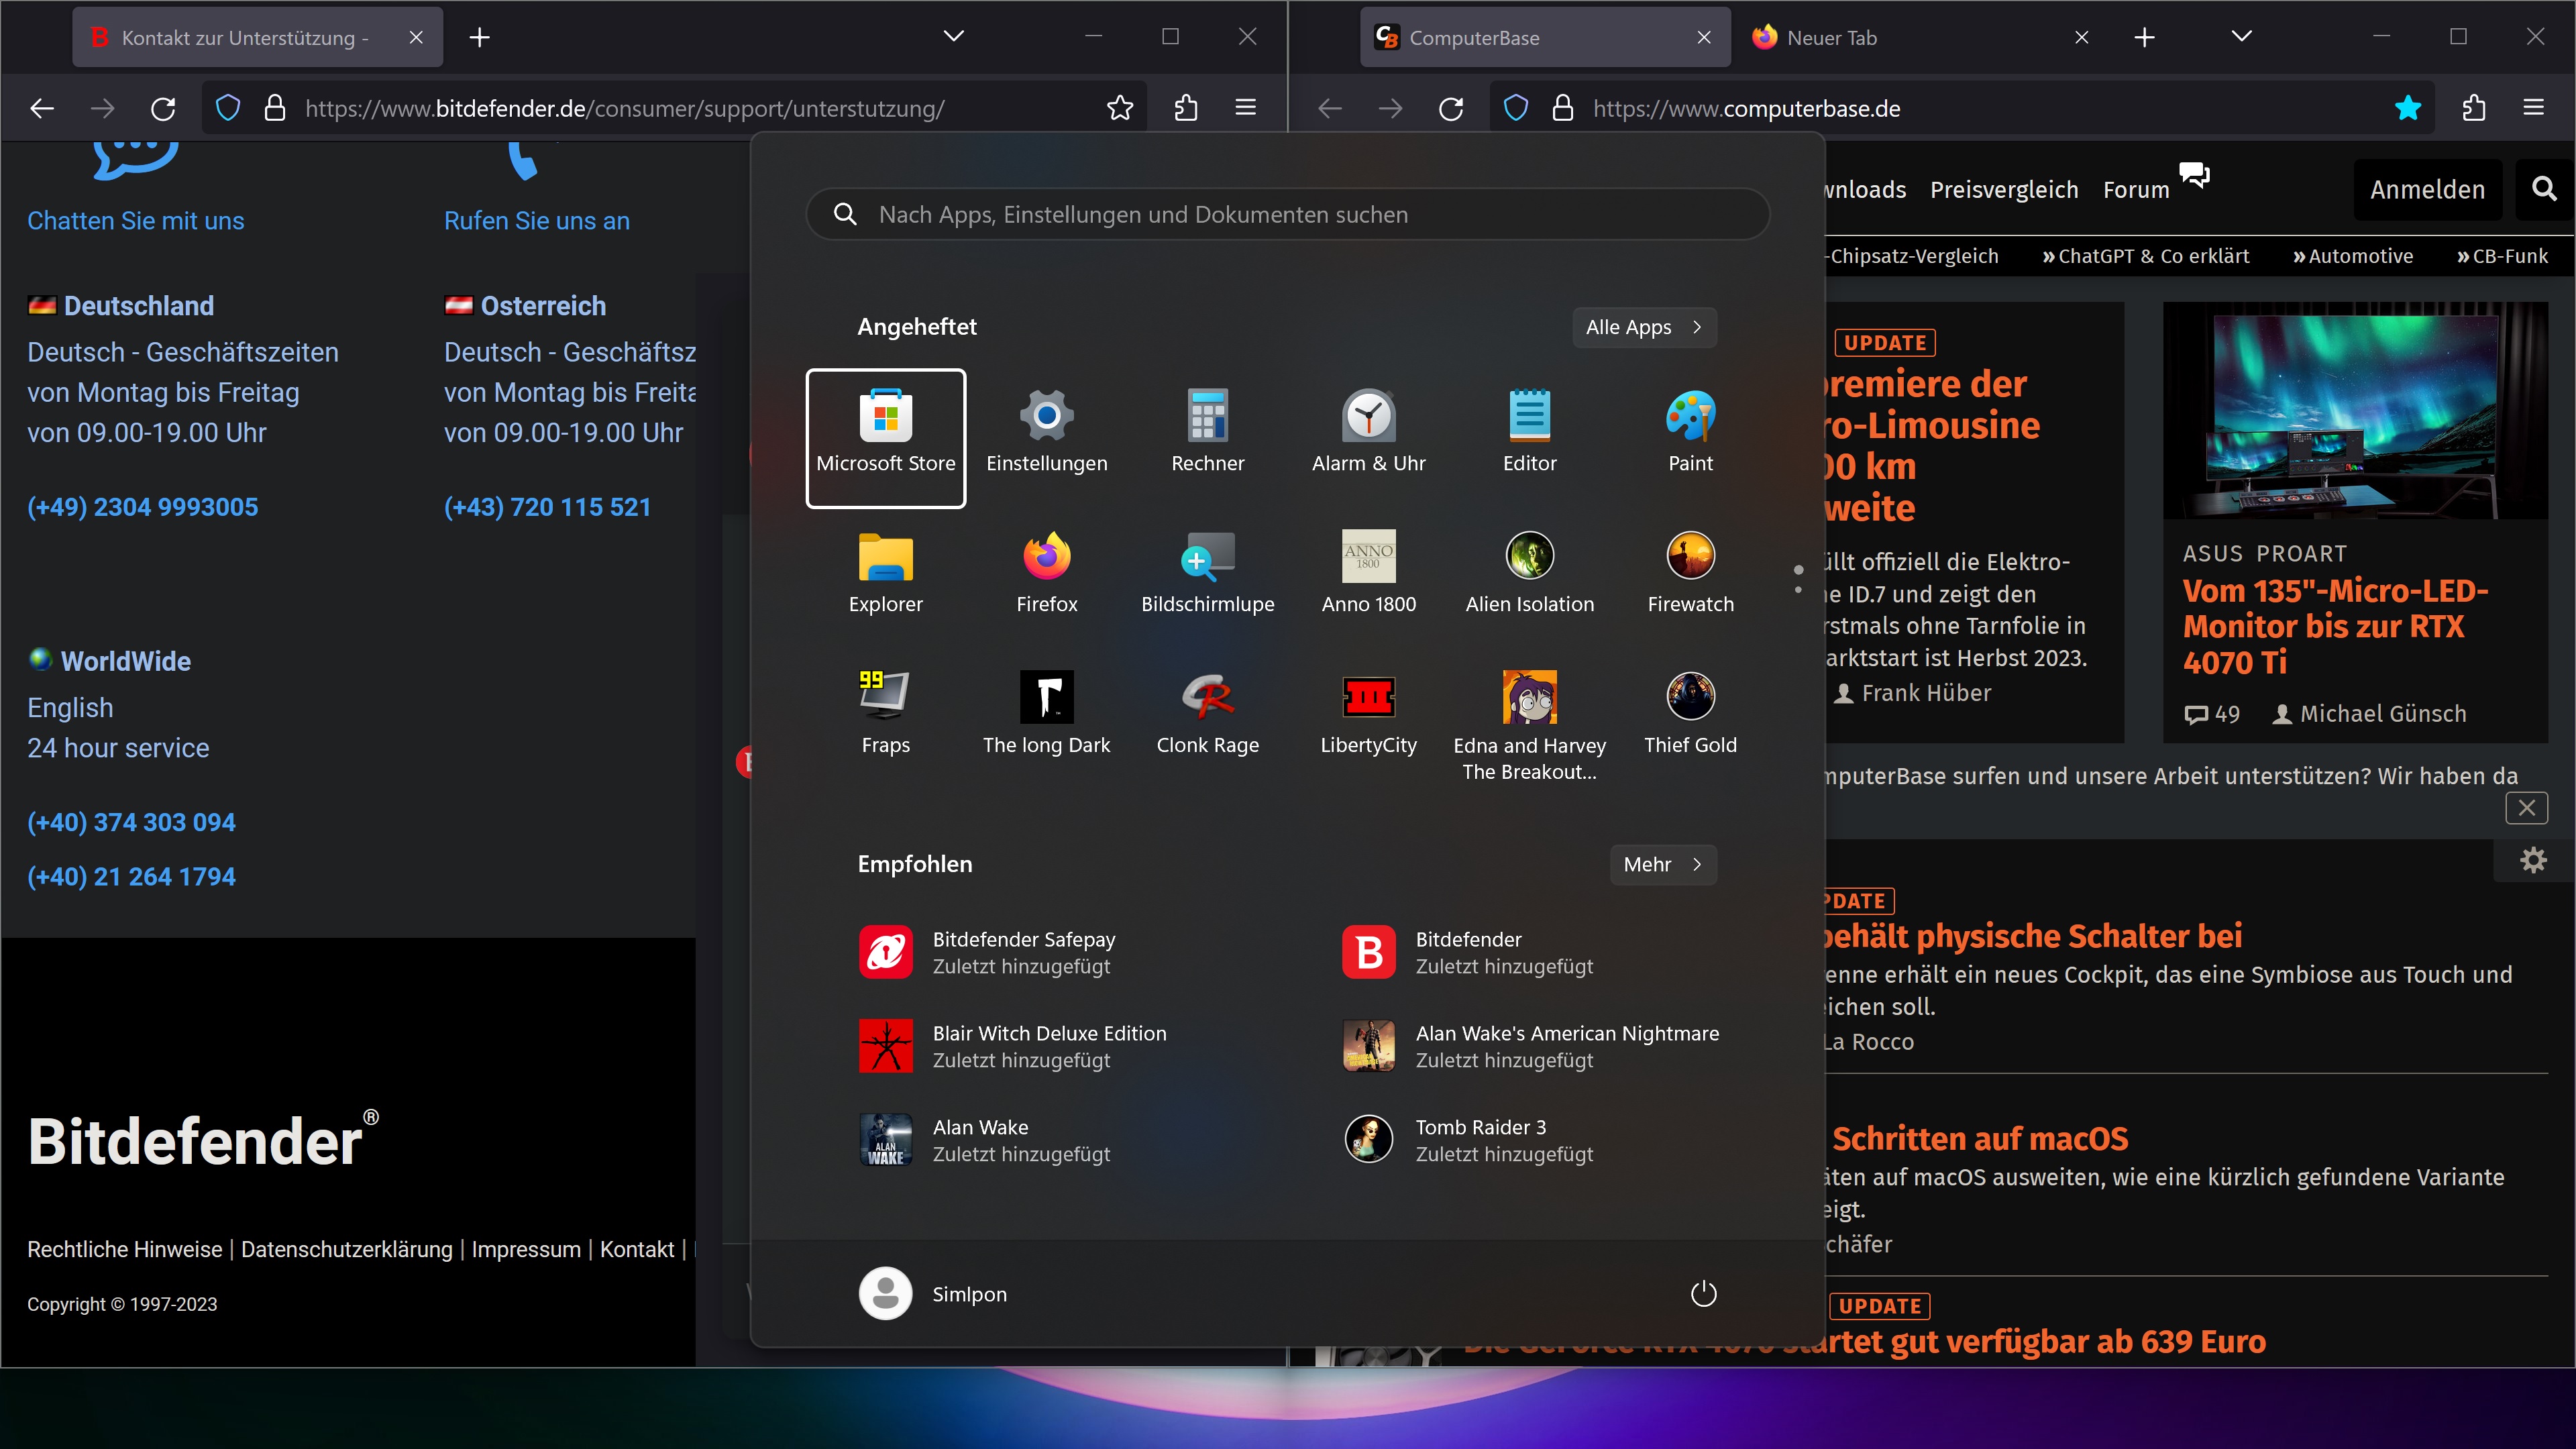Launch Firewatch from pinned apps
The width and height of the screenshot is (2576, 1449).
1690,572
